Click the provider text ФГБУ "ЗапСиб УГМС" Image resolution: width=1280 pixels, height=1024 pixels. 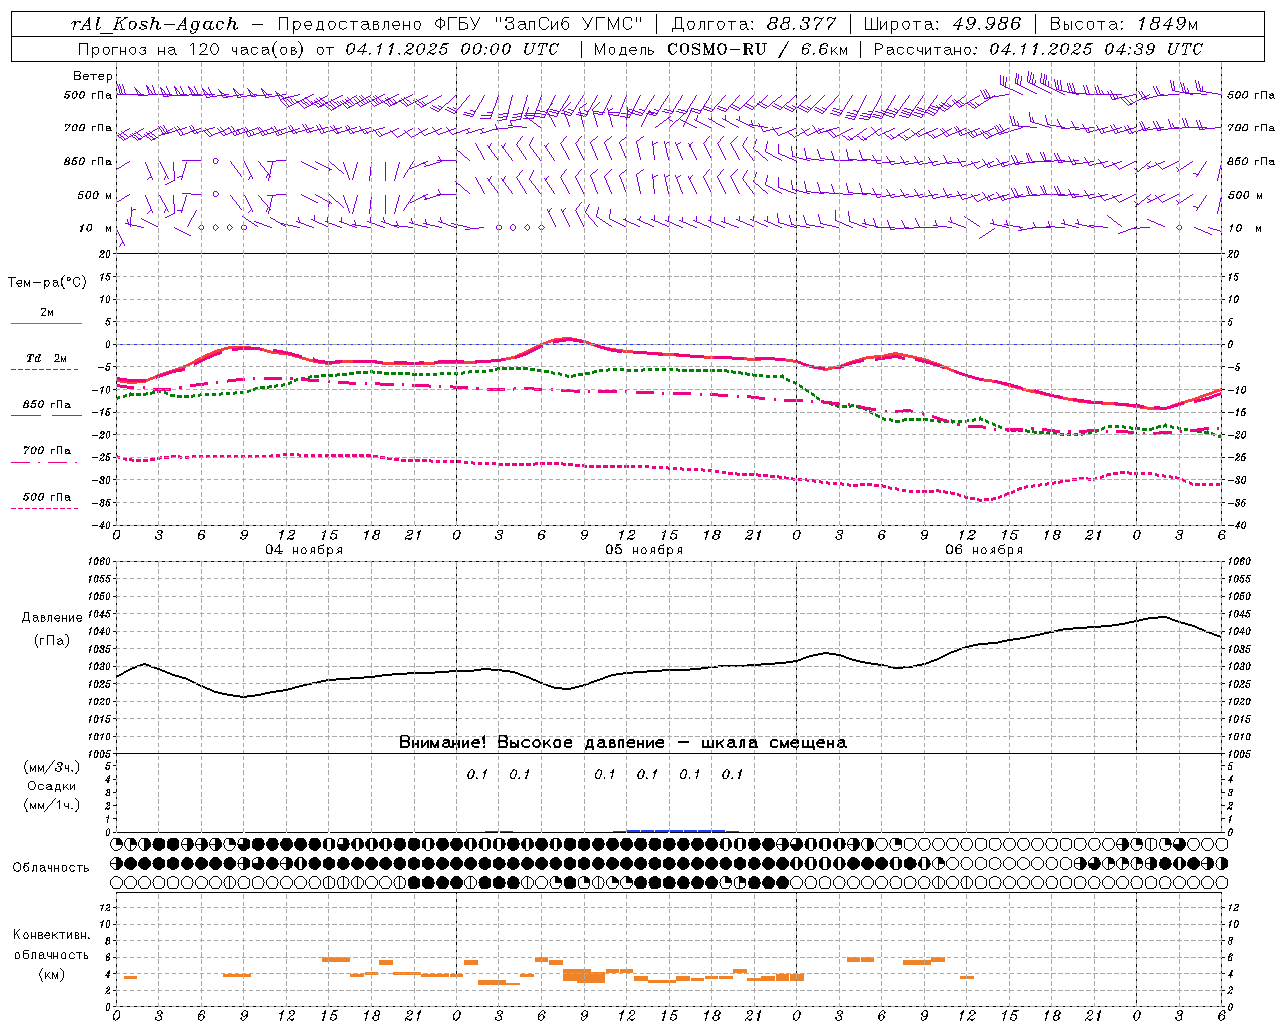[538, 24]
